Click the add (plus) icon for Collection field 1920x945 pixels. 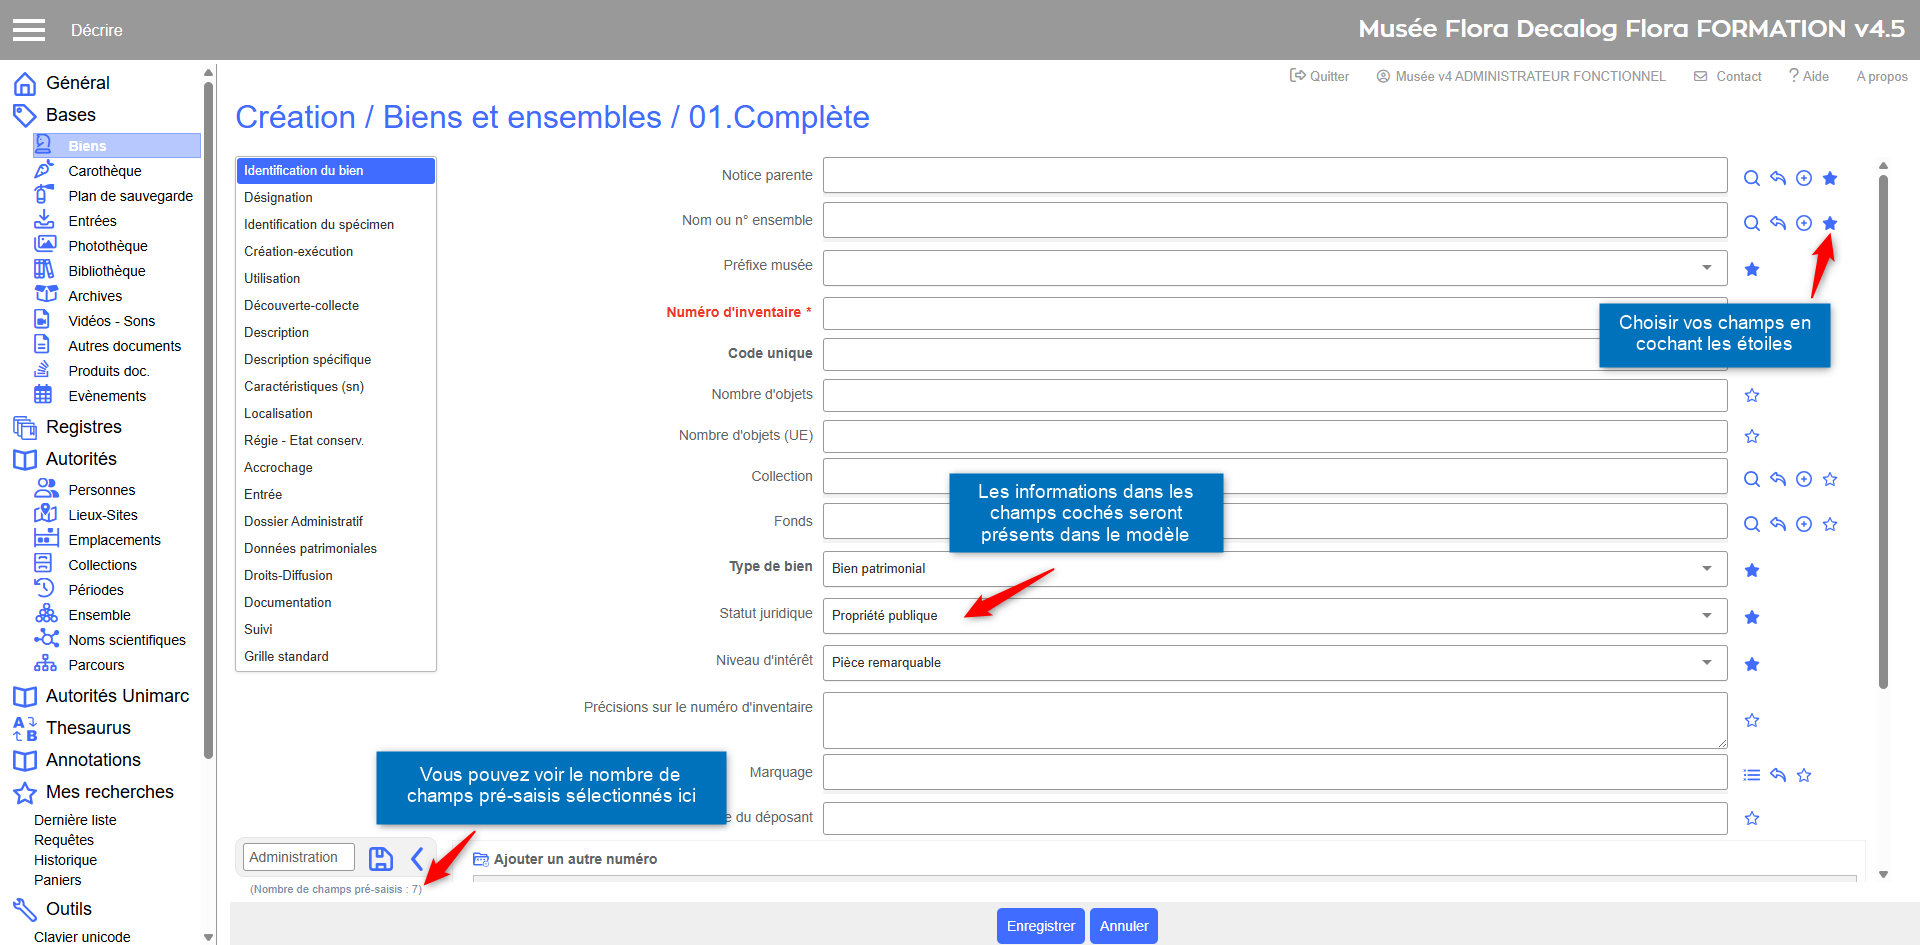tap(1803, 479)
